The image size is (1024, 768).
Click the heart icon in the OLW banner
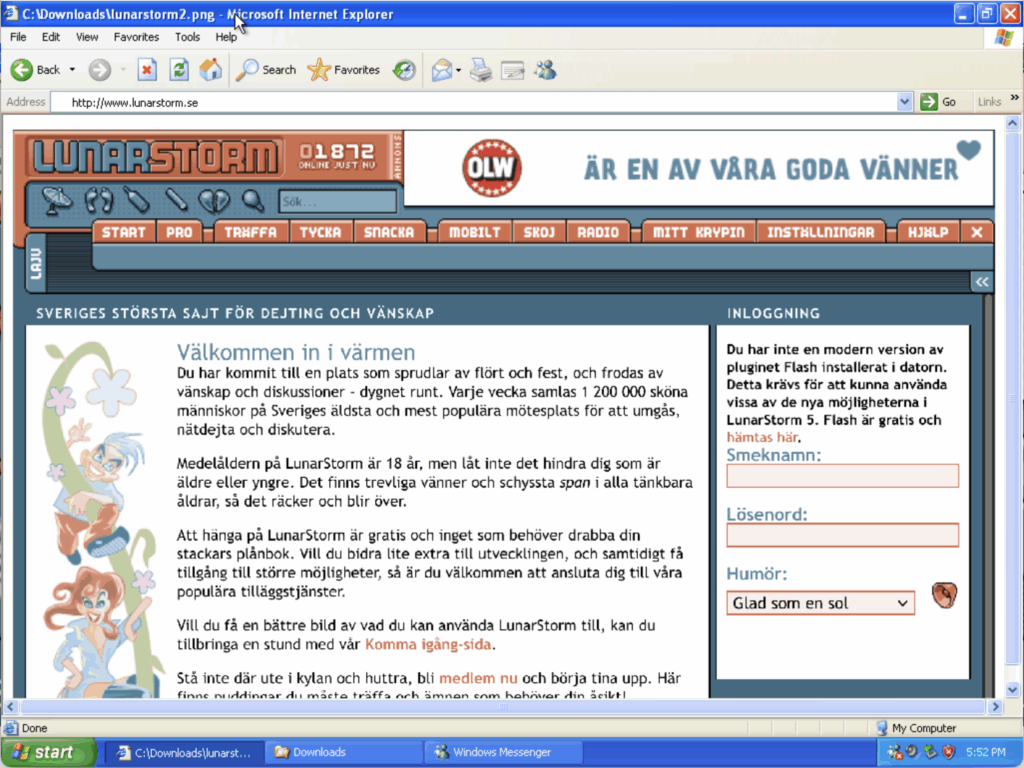968,150
